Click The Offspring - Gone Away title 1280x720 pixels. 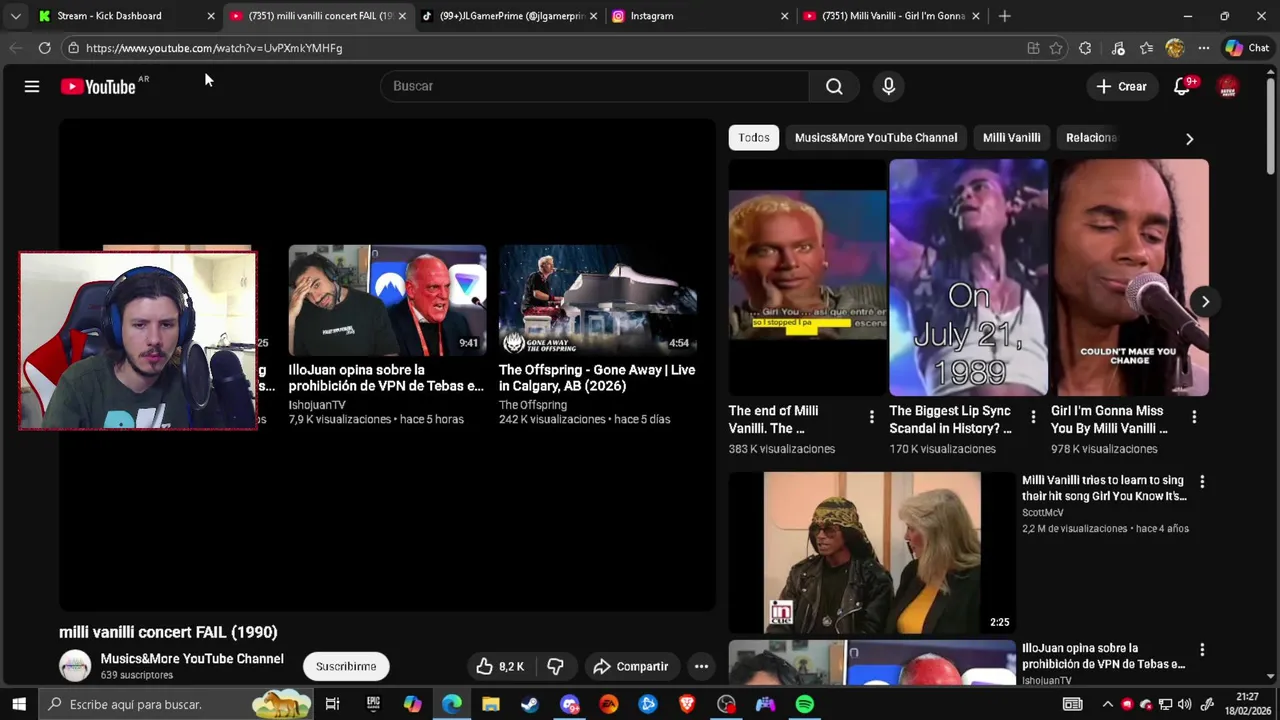pos(597,378)
